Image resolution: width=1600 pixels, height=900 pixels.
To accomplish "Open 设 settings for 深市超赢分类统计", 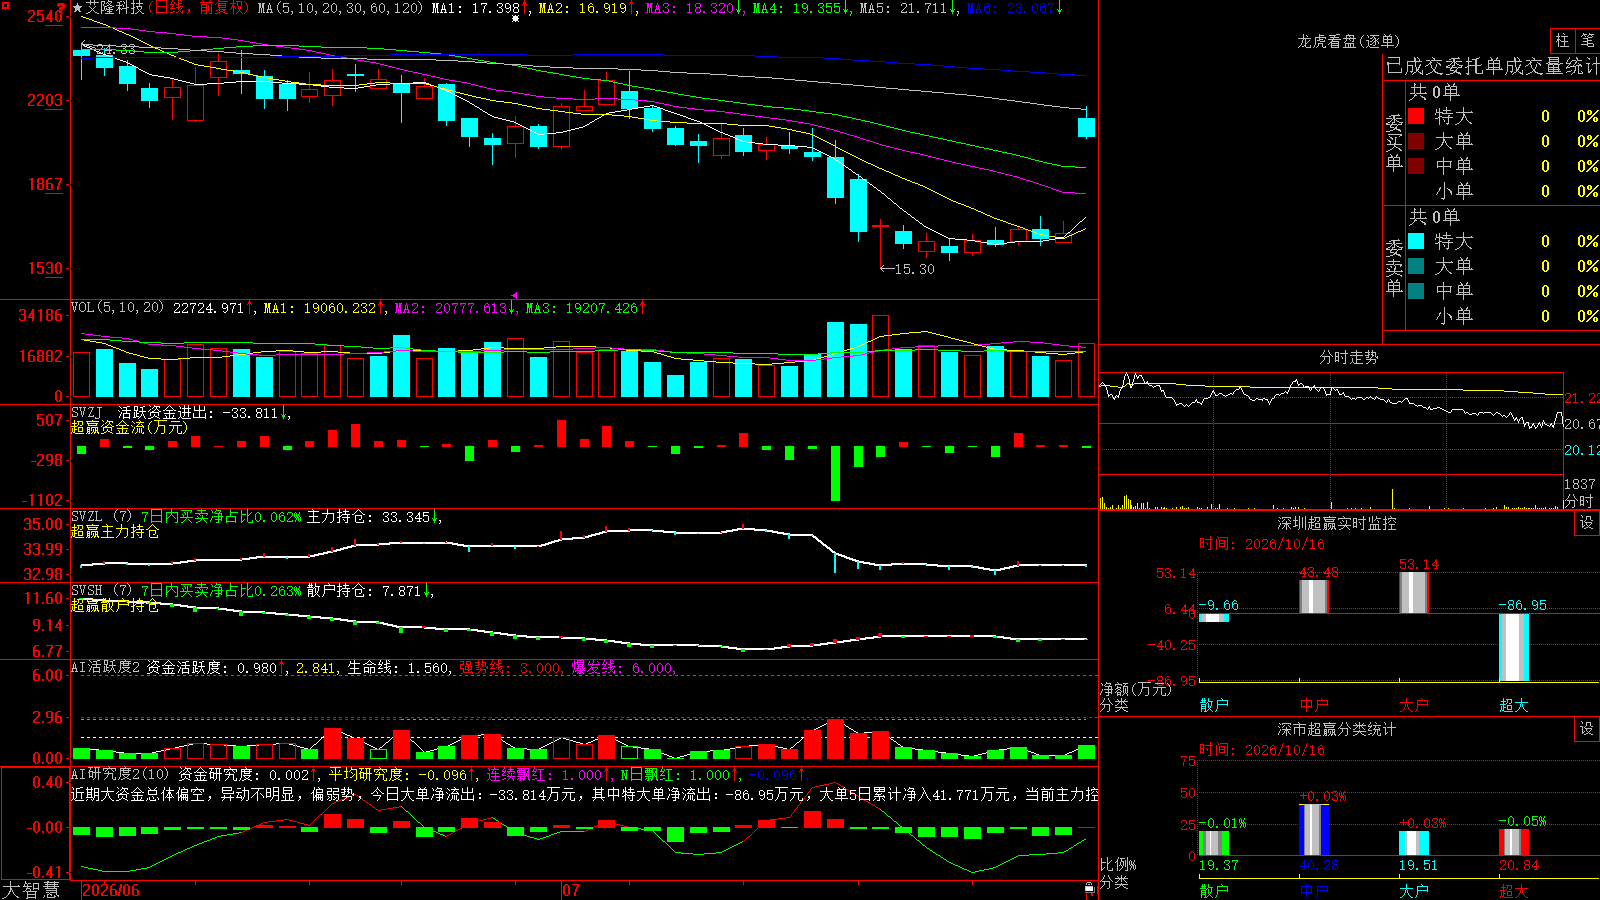I will coord(1587,729).
